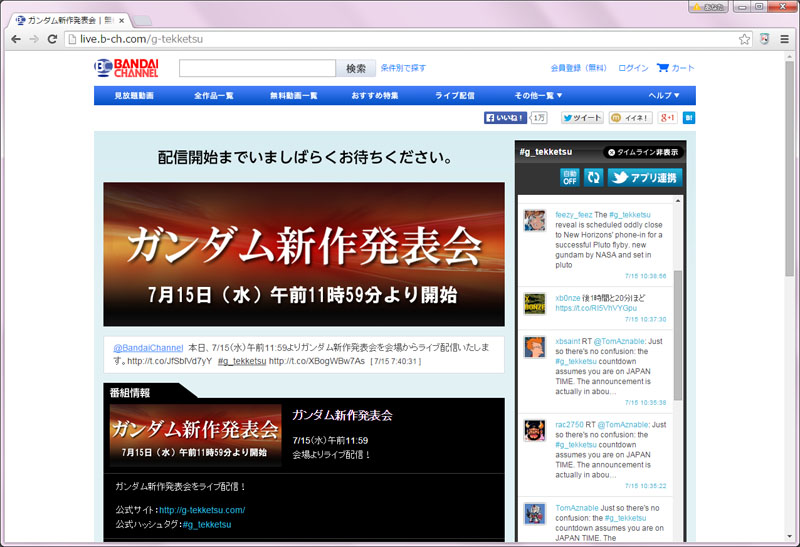Click the timeline panel scrollbar thumb

point(678,335)
